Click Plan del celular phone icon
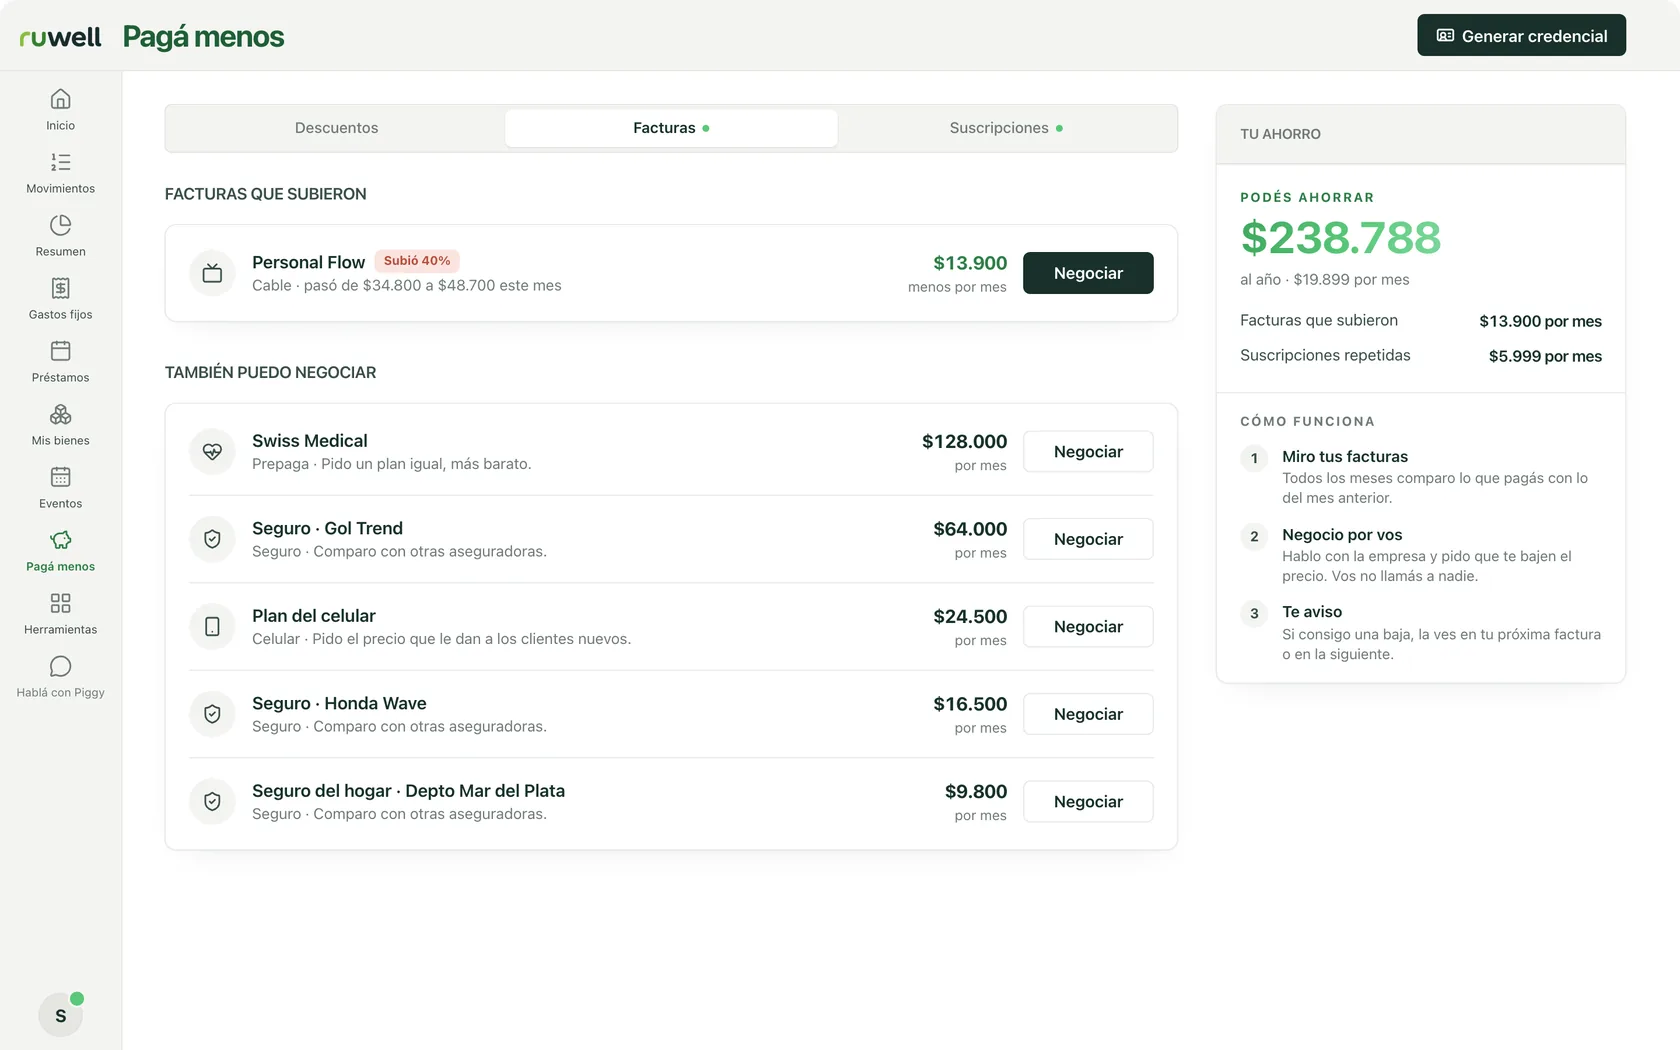This screenshot has width=1680, height=1050. [x=212, y=627]
